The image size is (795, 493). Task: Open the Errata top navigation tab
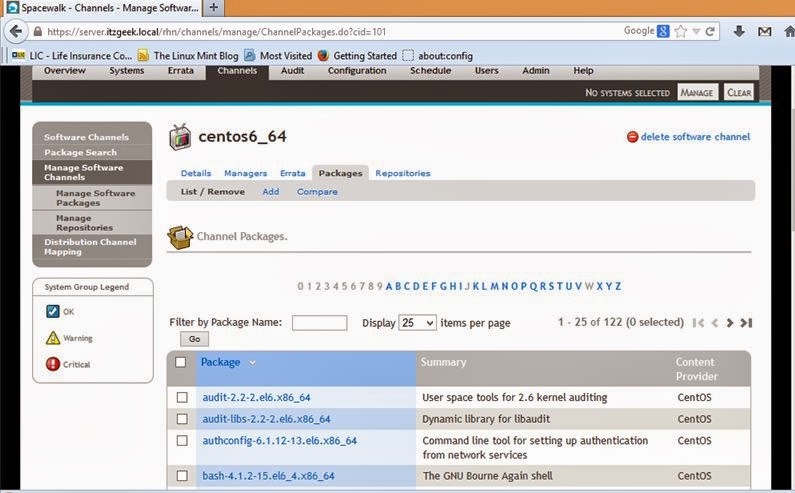pos(180,71)
